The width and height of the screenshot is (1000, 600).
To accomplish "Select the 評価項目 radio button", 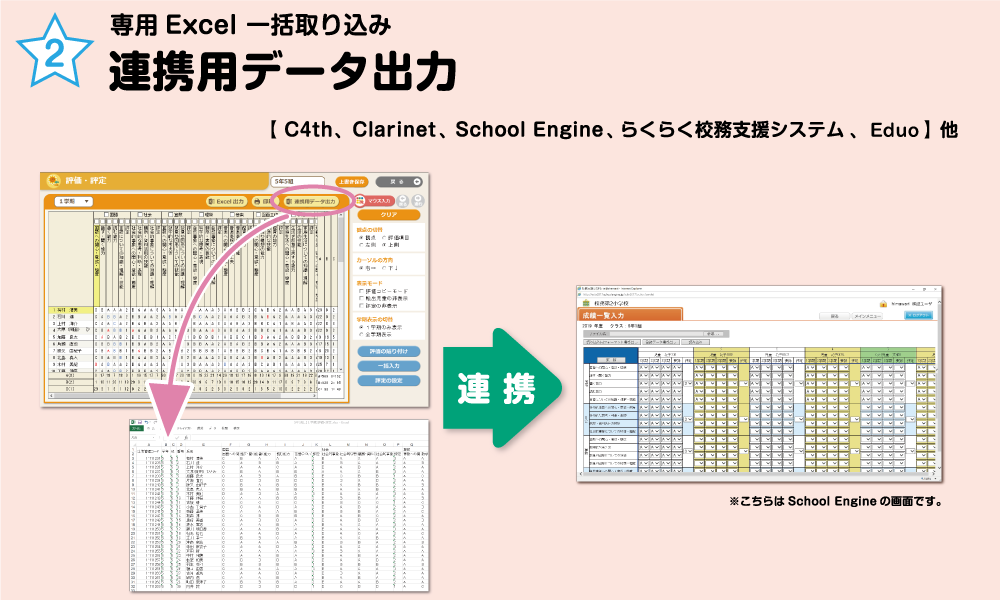I will click(x=384, y=238).
